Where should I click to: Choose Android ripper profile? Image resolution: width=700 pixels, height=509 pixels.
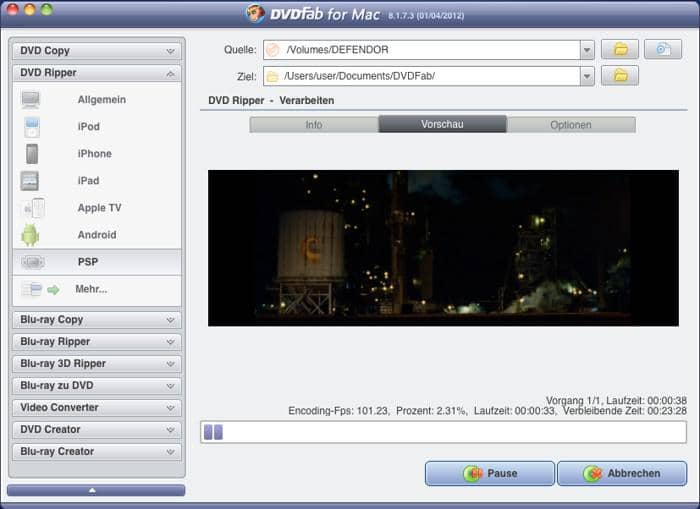coord(97,235)
